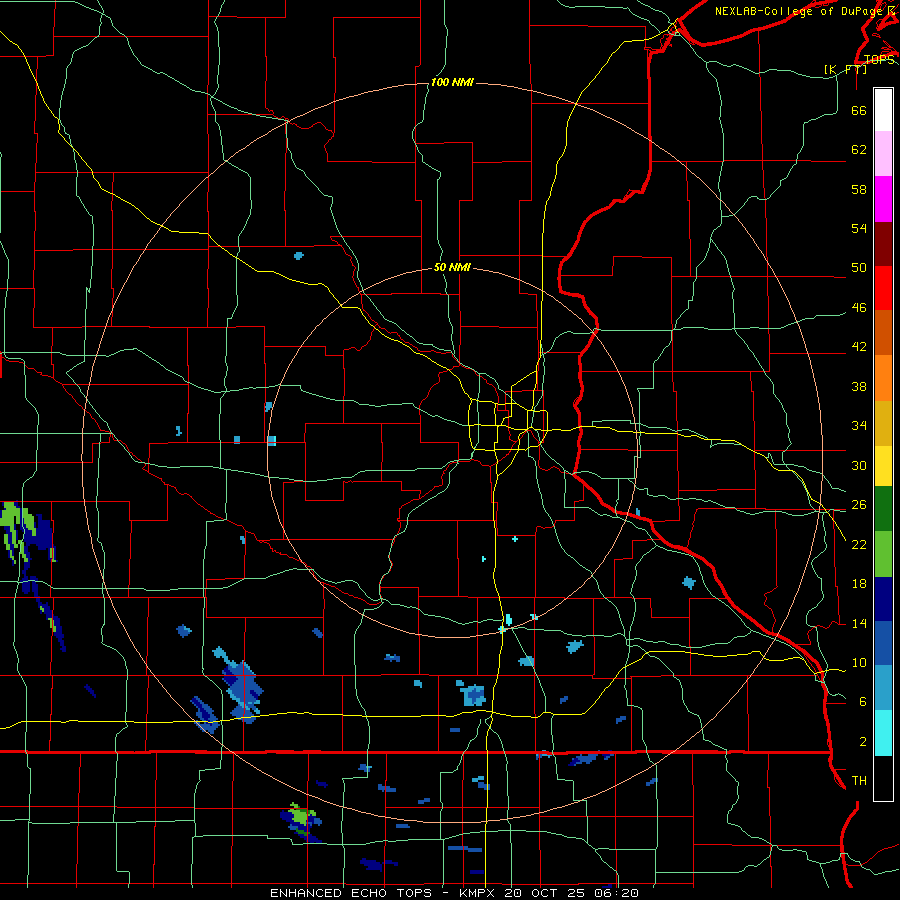The width and height of the screenshot is (900, 900).
Task: Click the legend value "66"
Action: click(x=859, y=110)
